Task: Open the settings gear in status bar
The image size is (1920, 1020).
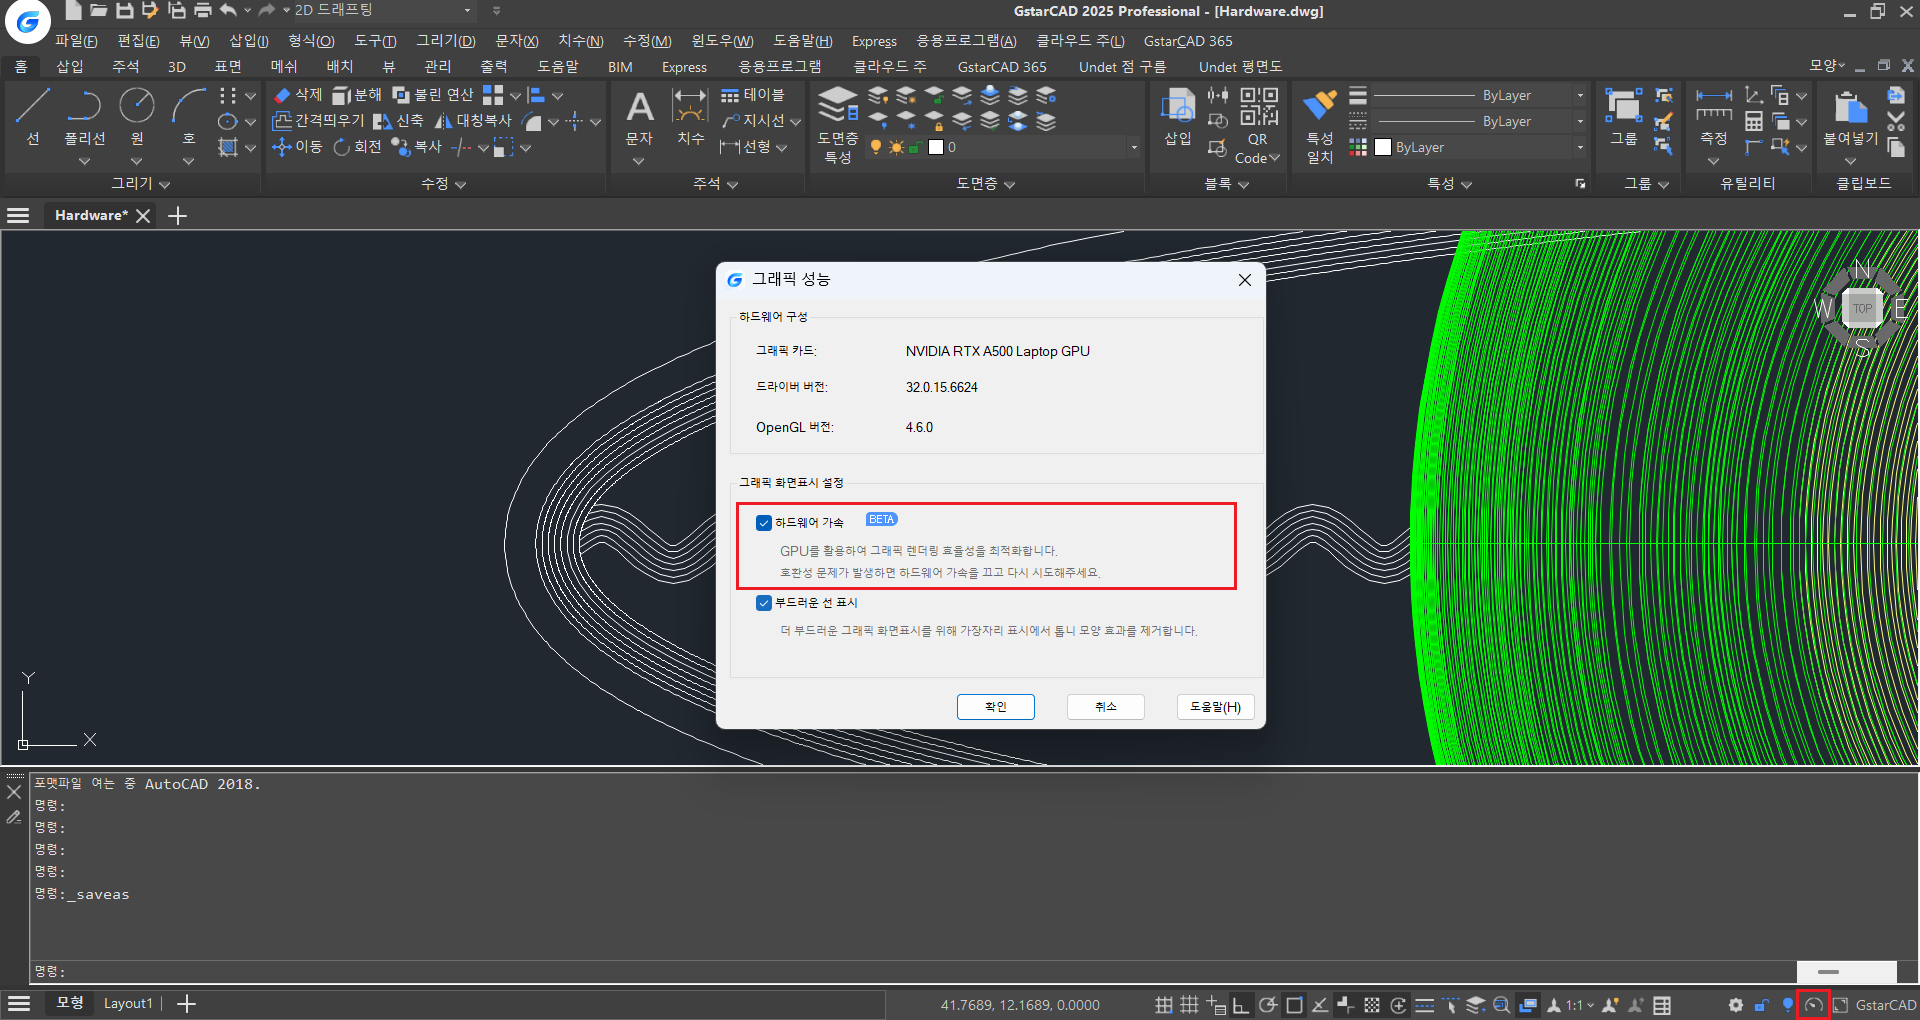Action: pyautogui.click(x=1735, y=1005)
